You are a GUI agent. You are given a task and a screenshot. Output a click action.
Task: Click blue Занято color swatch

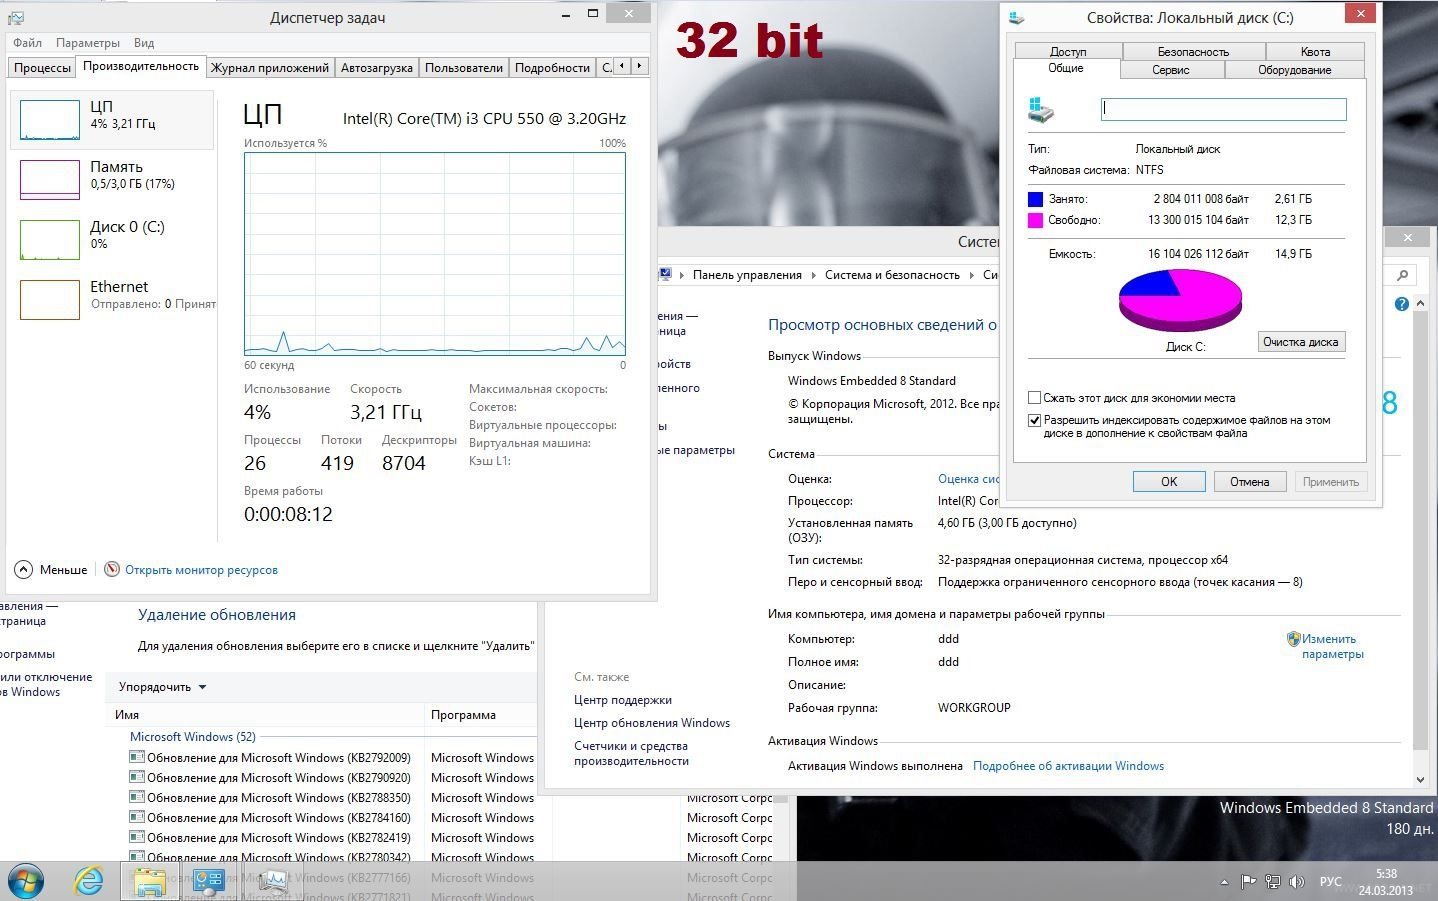pos(1035,199)
